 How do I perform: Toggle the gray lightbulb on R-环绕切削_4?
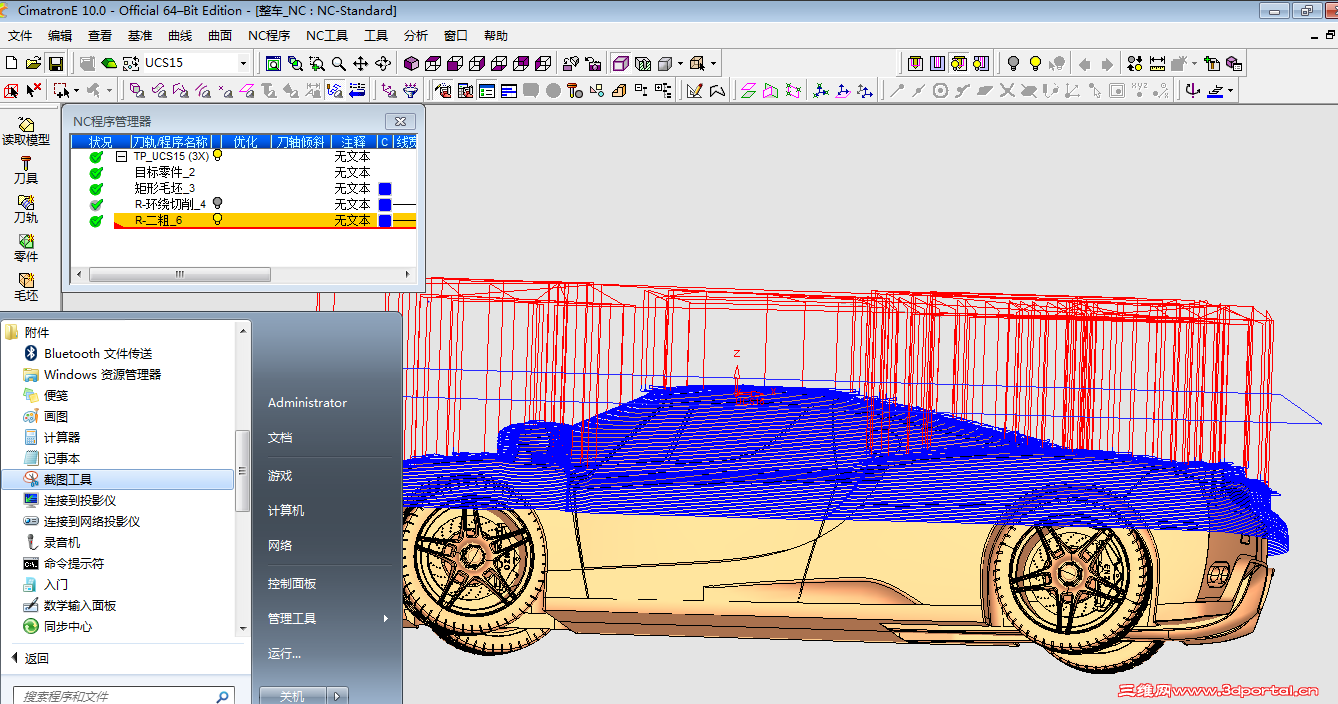[217, 204]
